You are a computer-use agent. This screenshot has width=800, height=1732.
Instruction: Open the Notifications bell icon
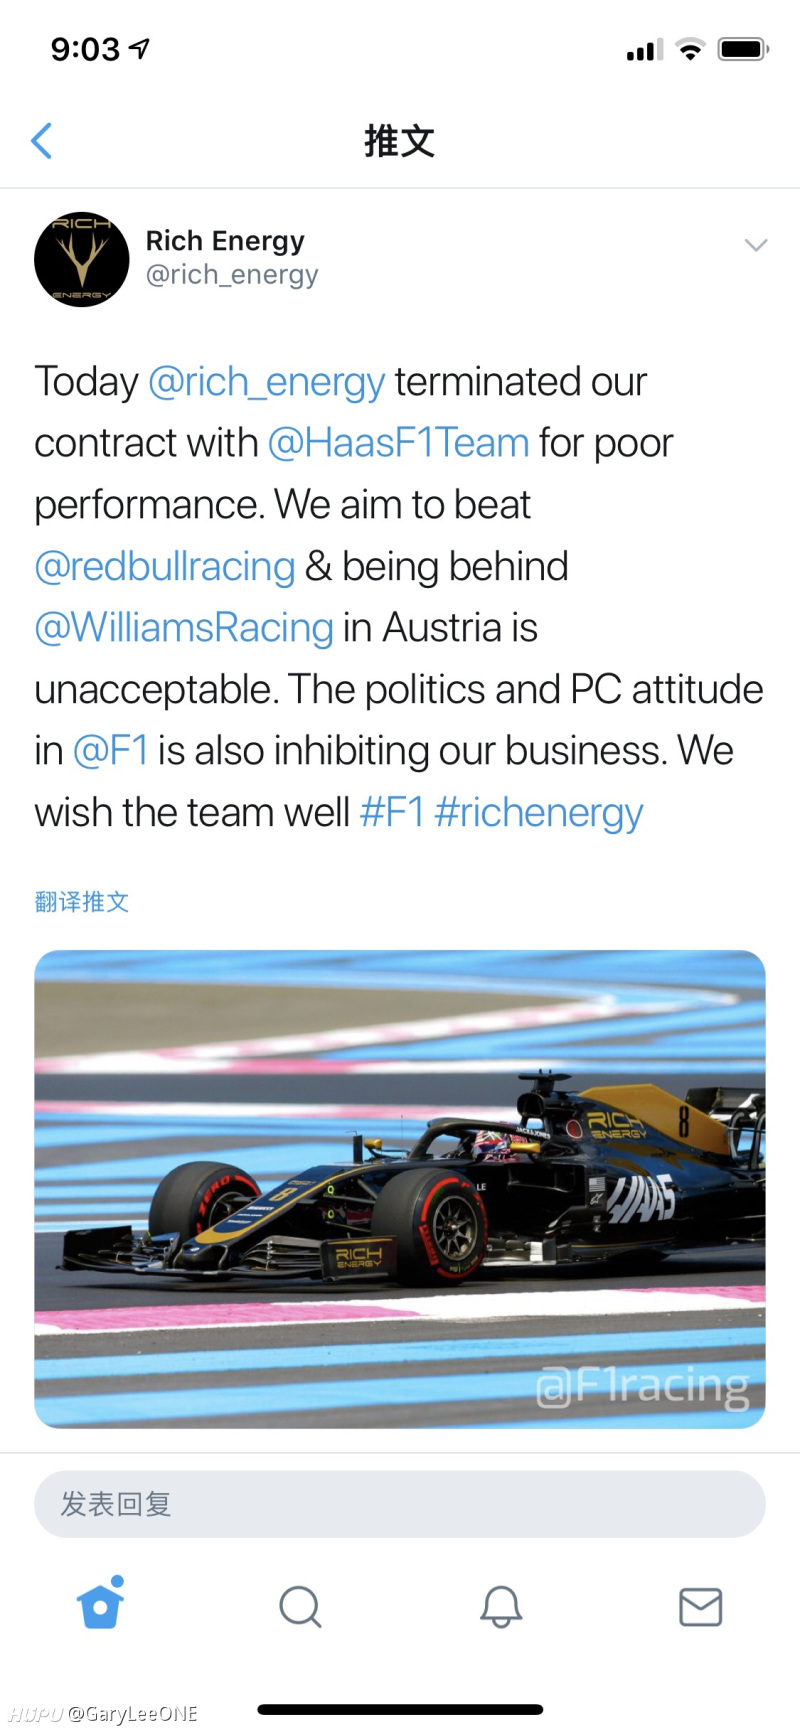point(501,1607)
